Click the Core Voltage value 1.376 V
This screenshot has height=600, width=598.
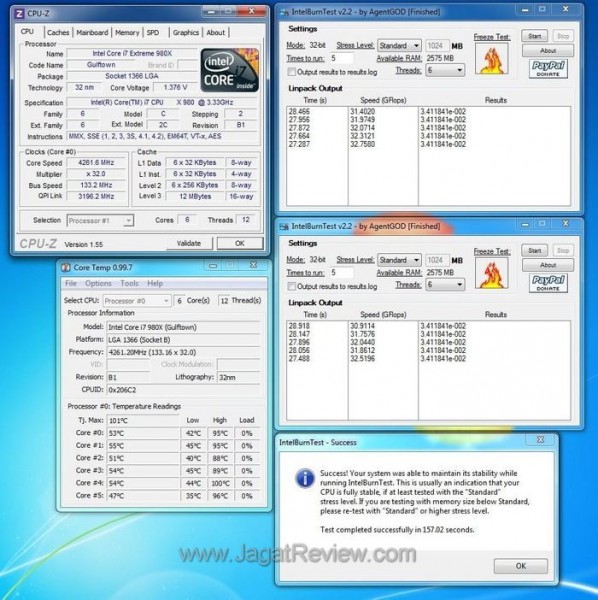tap(175, 88)
